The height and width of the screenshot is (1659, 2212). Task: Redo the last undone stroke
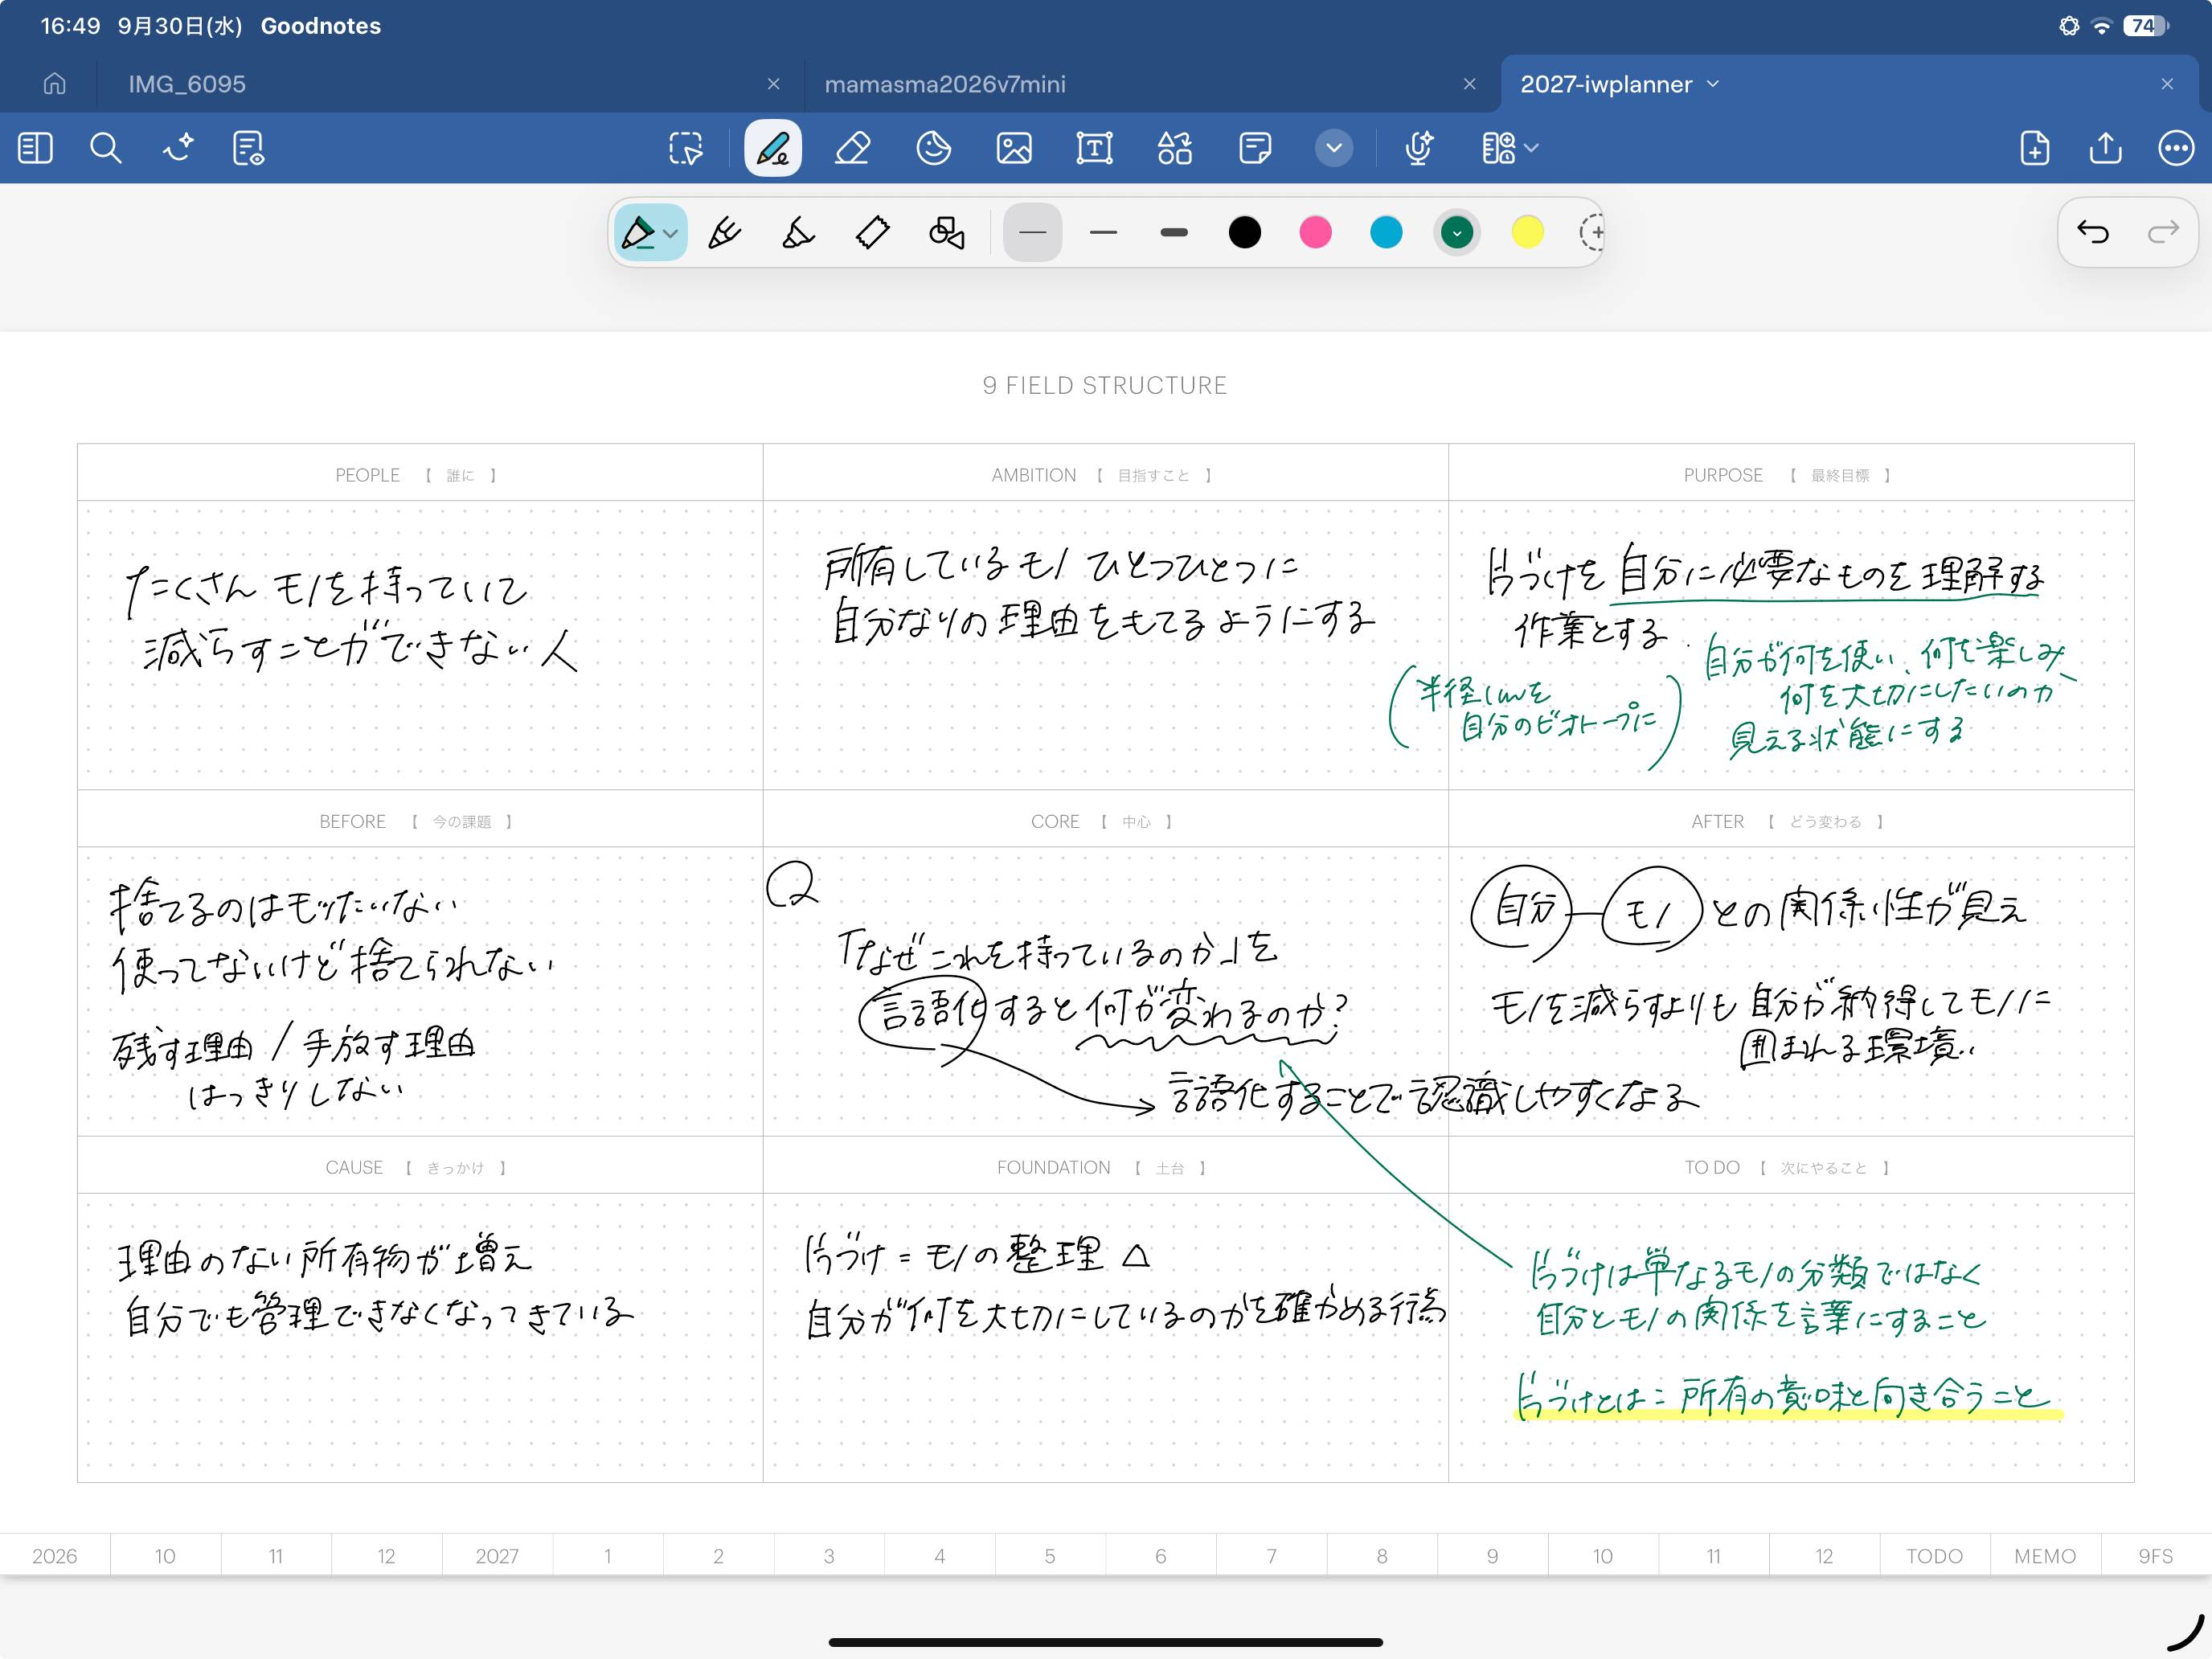tap(2163, 232)
